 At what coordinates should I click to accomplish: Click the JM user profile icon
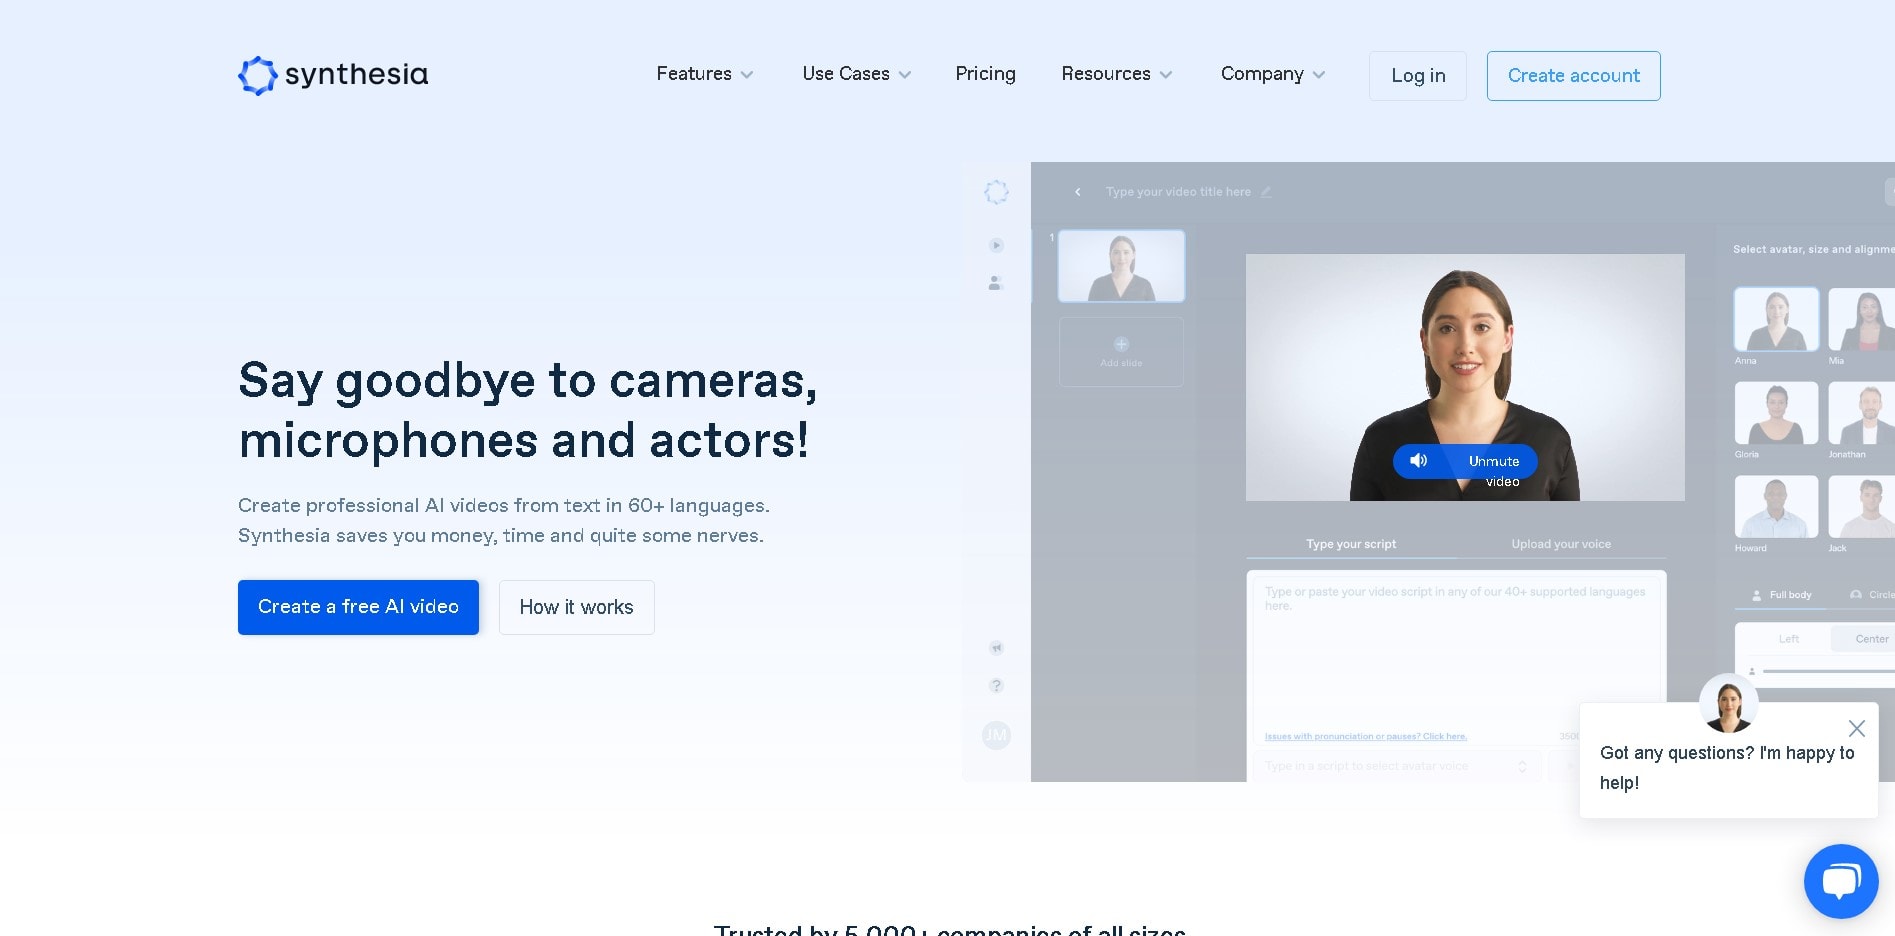point(996,736)
